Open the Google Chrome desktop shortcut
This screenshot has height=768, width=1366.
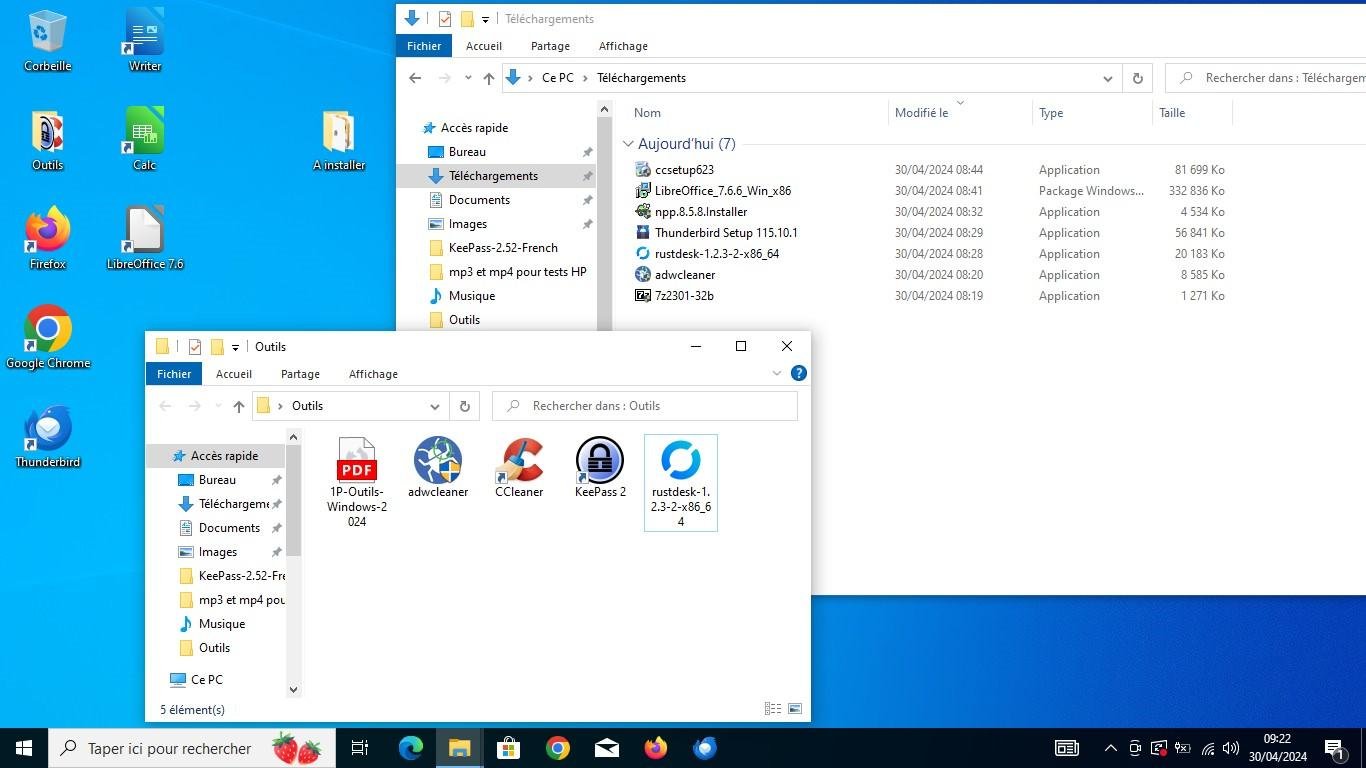click(48, 337)
